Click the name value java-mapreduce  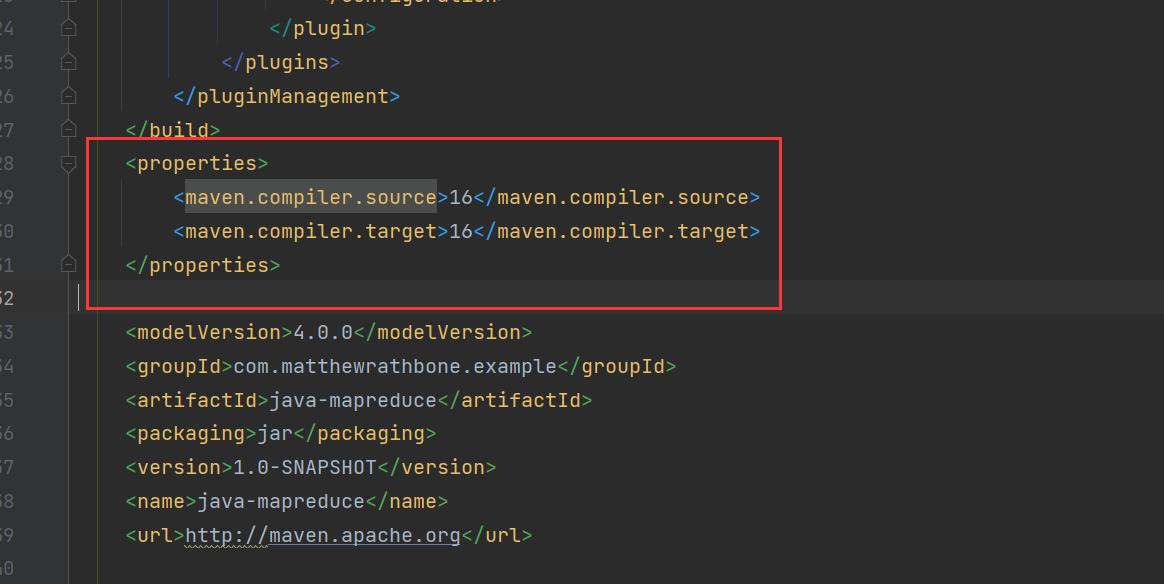(281, 501)
